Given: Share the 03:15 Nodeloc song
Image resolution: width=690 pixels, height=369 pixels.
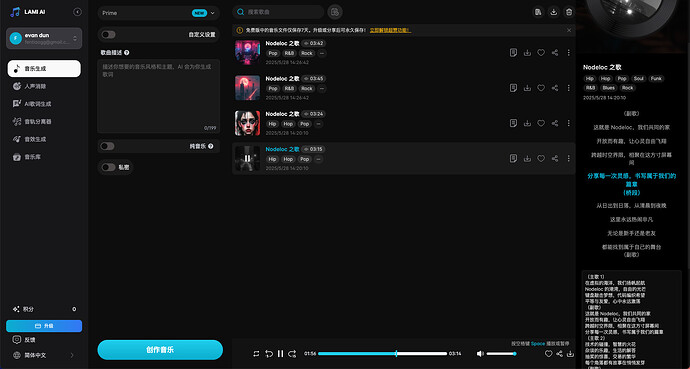Looking at the screenshot, I should [555, 158].
